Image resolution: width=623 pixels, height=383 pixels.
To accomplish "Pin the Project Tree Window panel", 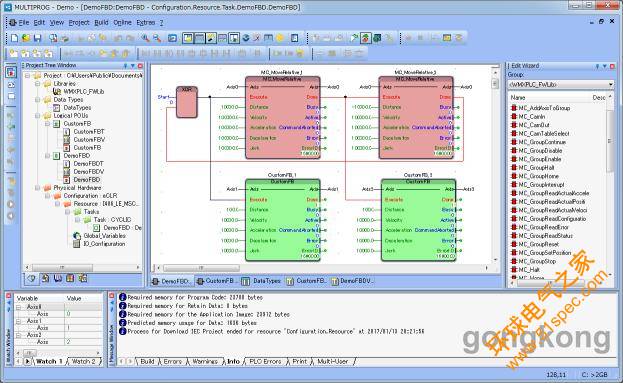I will coord(126,66).
